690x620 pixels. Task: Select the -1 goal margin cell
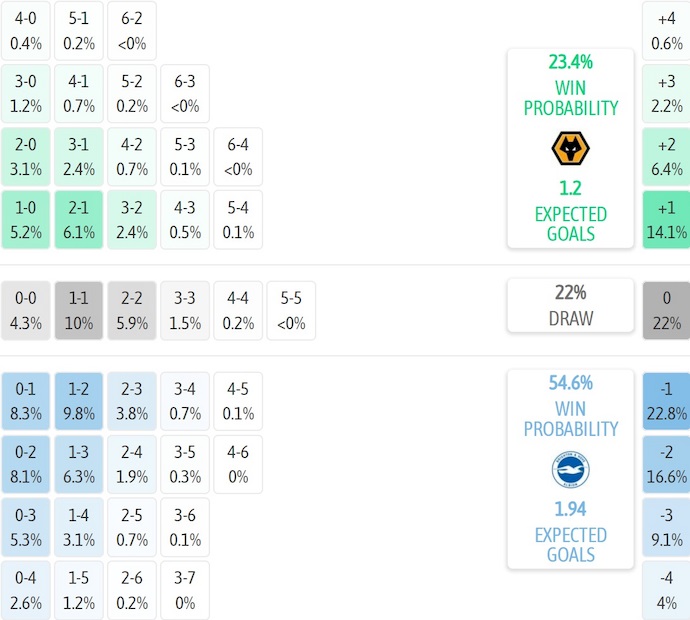point(666,401)
